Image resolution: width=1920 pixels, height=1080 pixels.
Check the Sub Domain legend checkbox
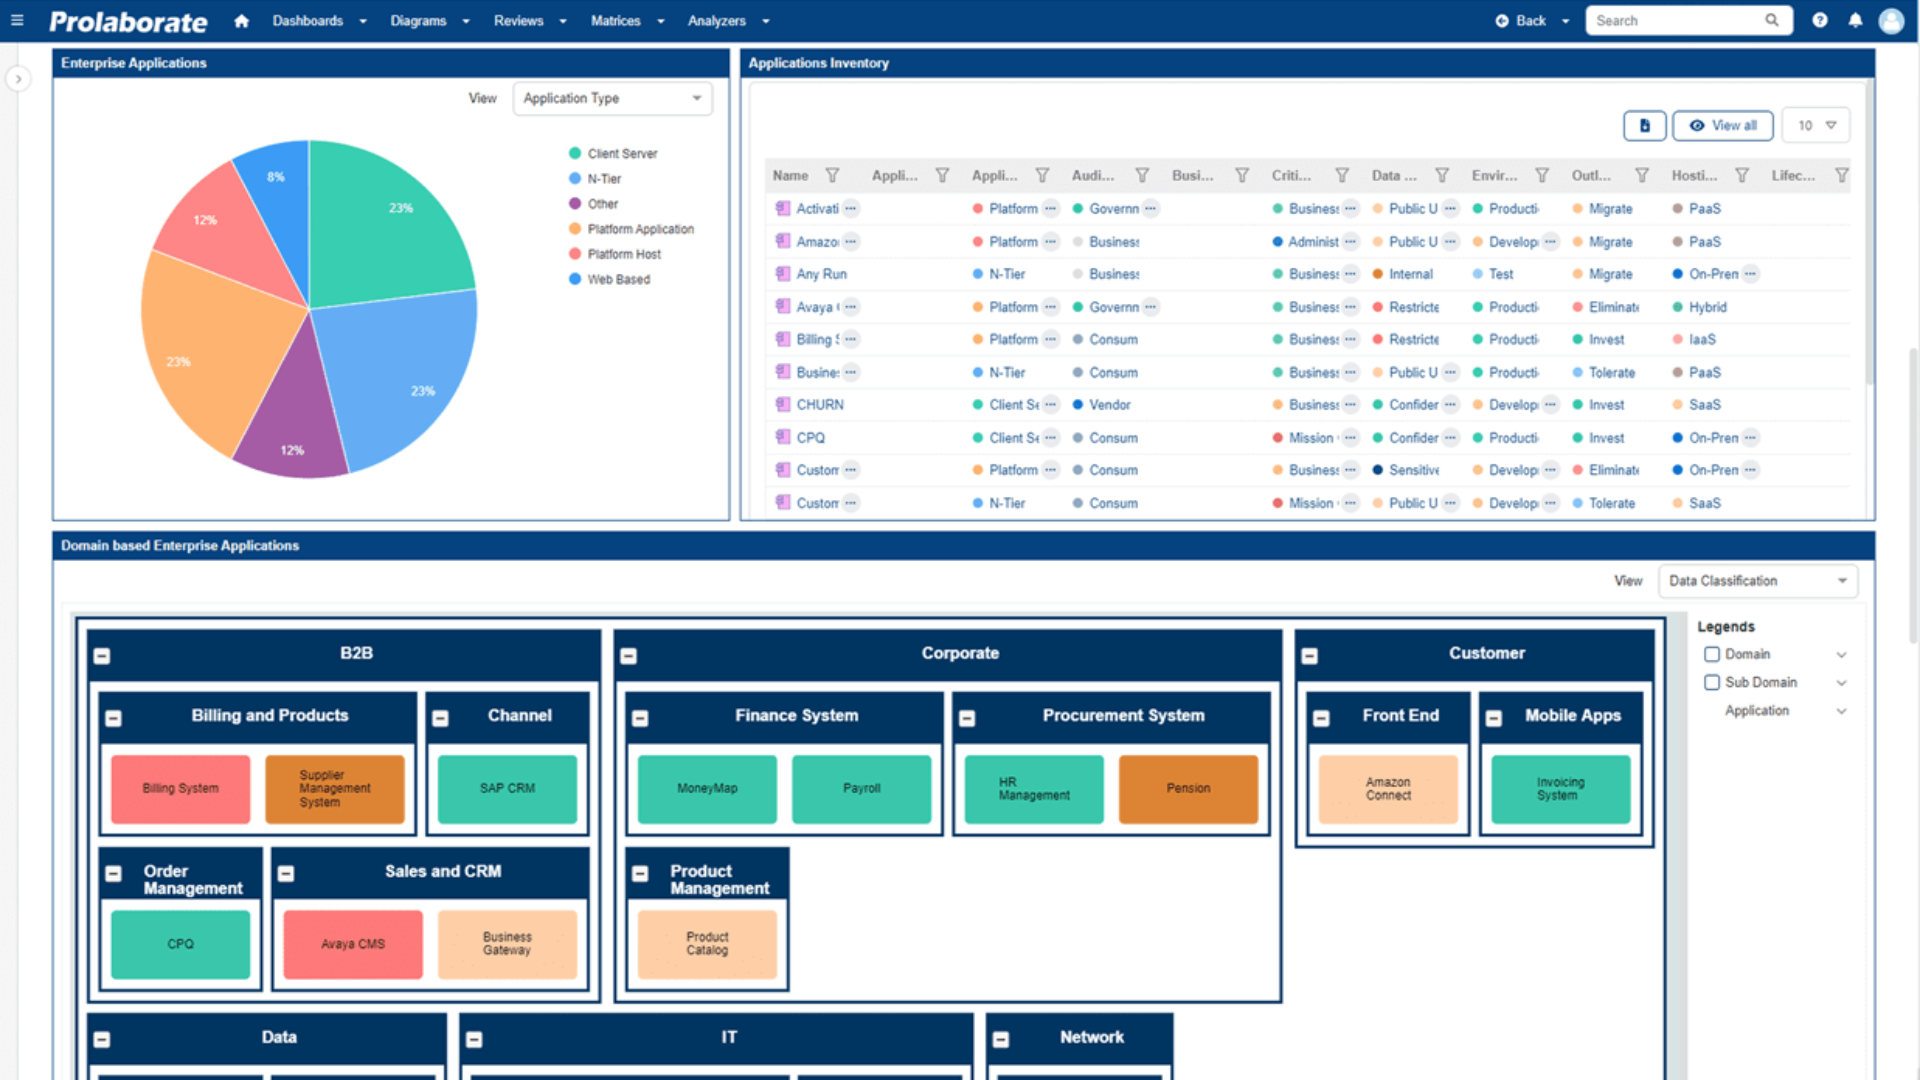pyautogui.click(x=1711, y=682)
